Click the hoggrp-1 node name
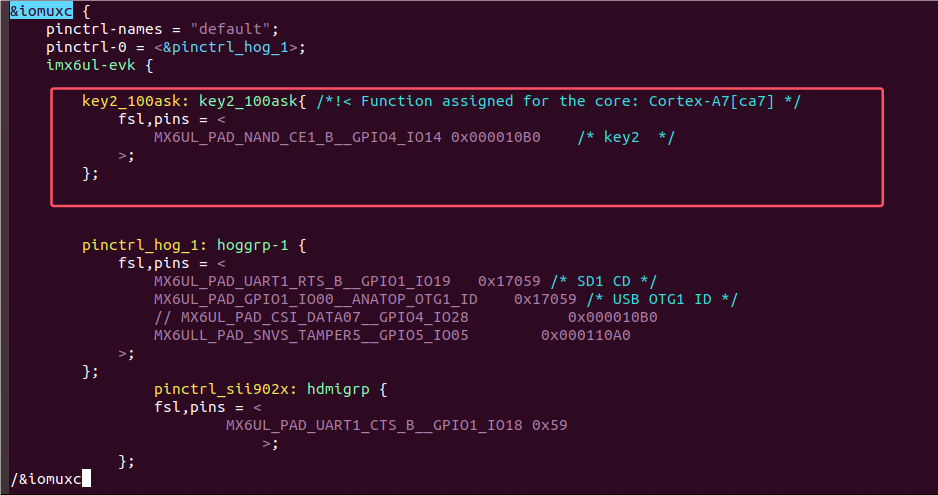The height and width of the screenshot is (495, 938). tap(252, 245)
